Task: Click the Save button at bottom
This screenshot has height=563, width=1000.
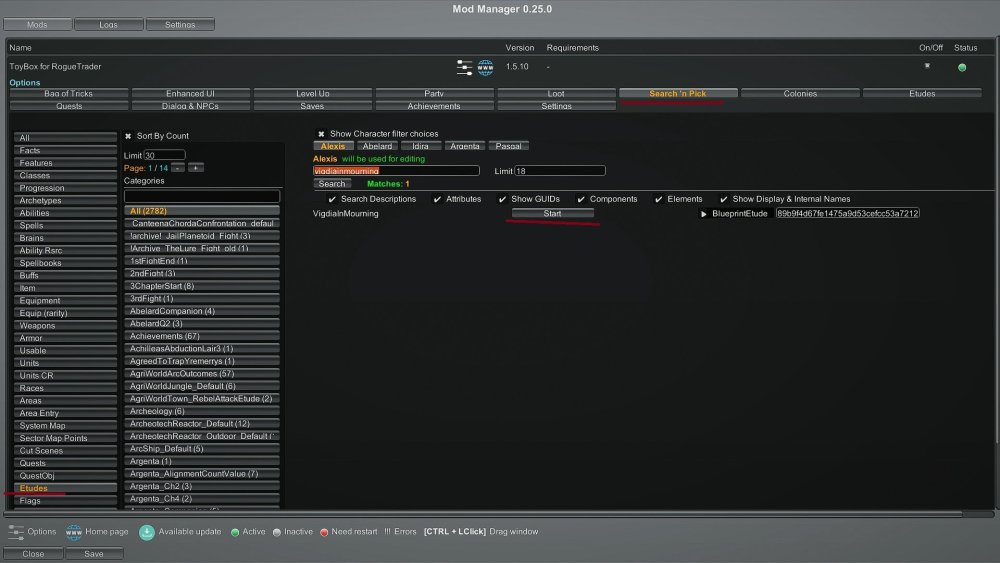Action: (x=94, y=553)
